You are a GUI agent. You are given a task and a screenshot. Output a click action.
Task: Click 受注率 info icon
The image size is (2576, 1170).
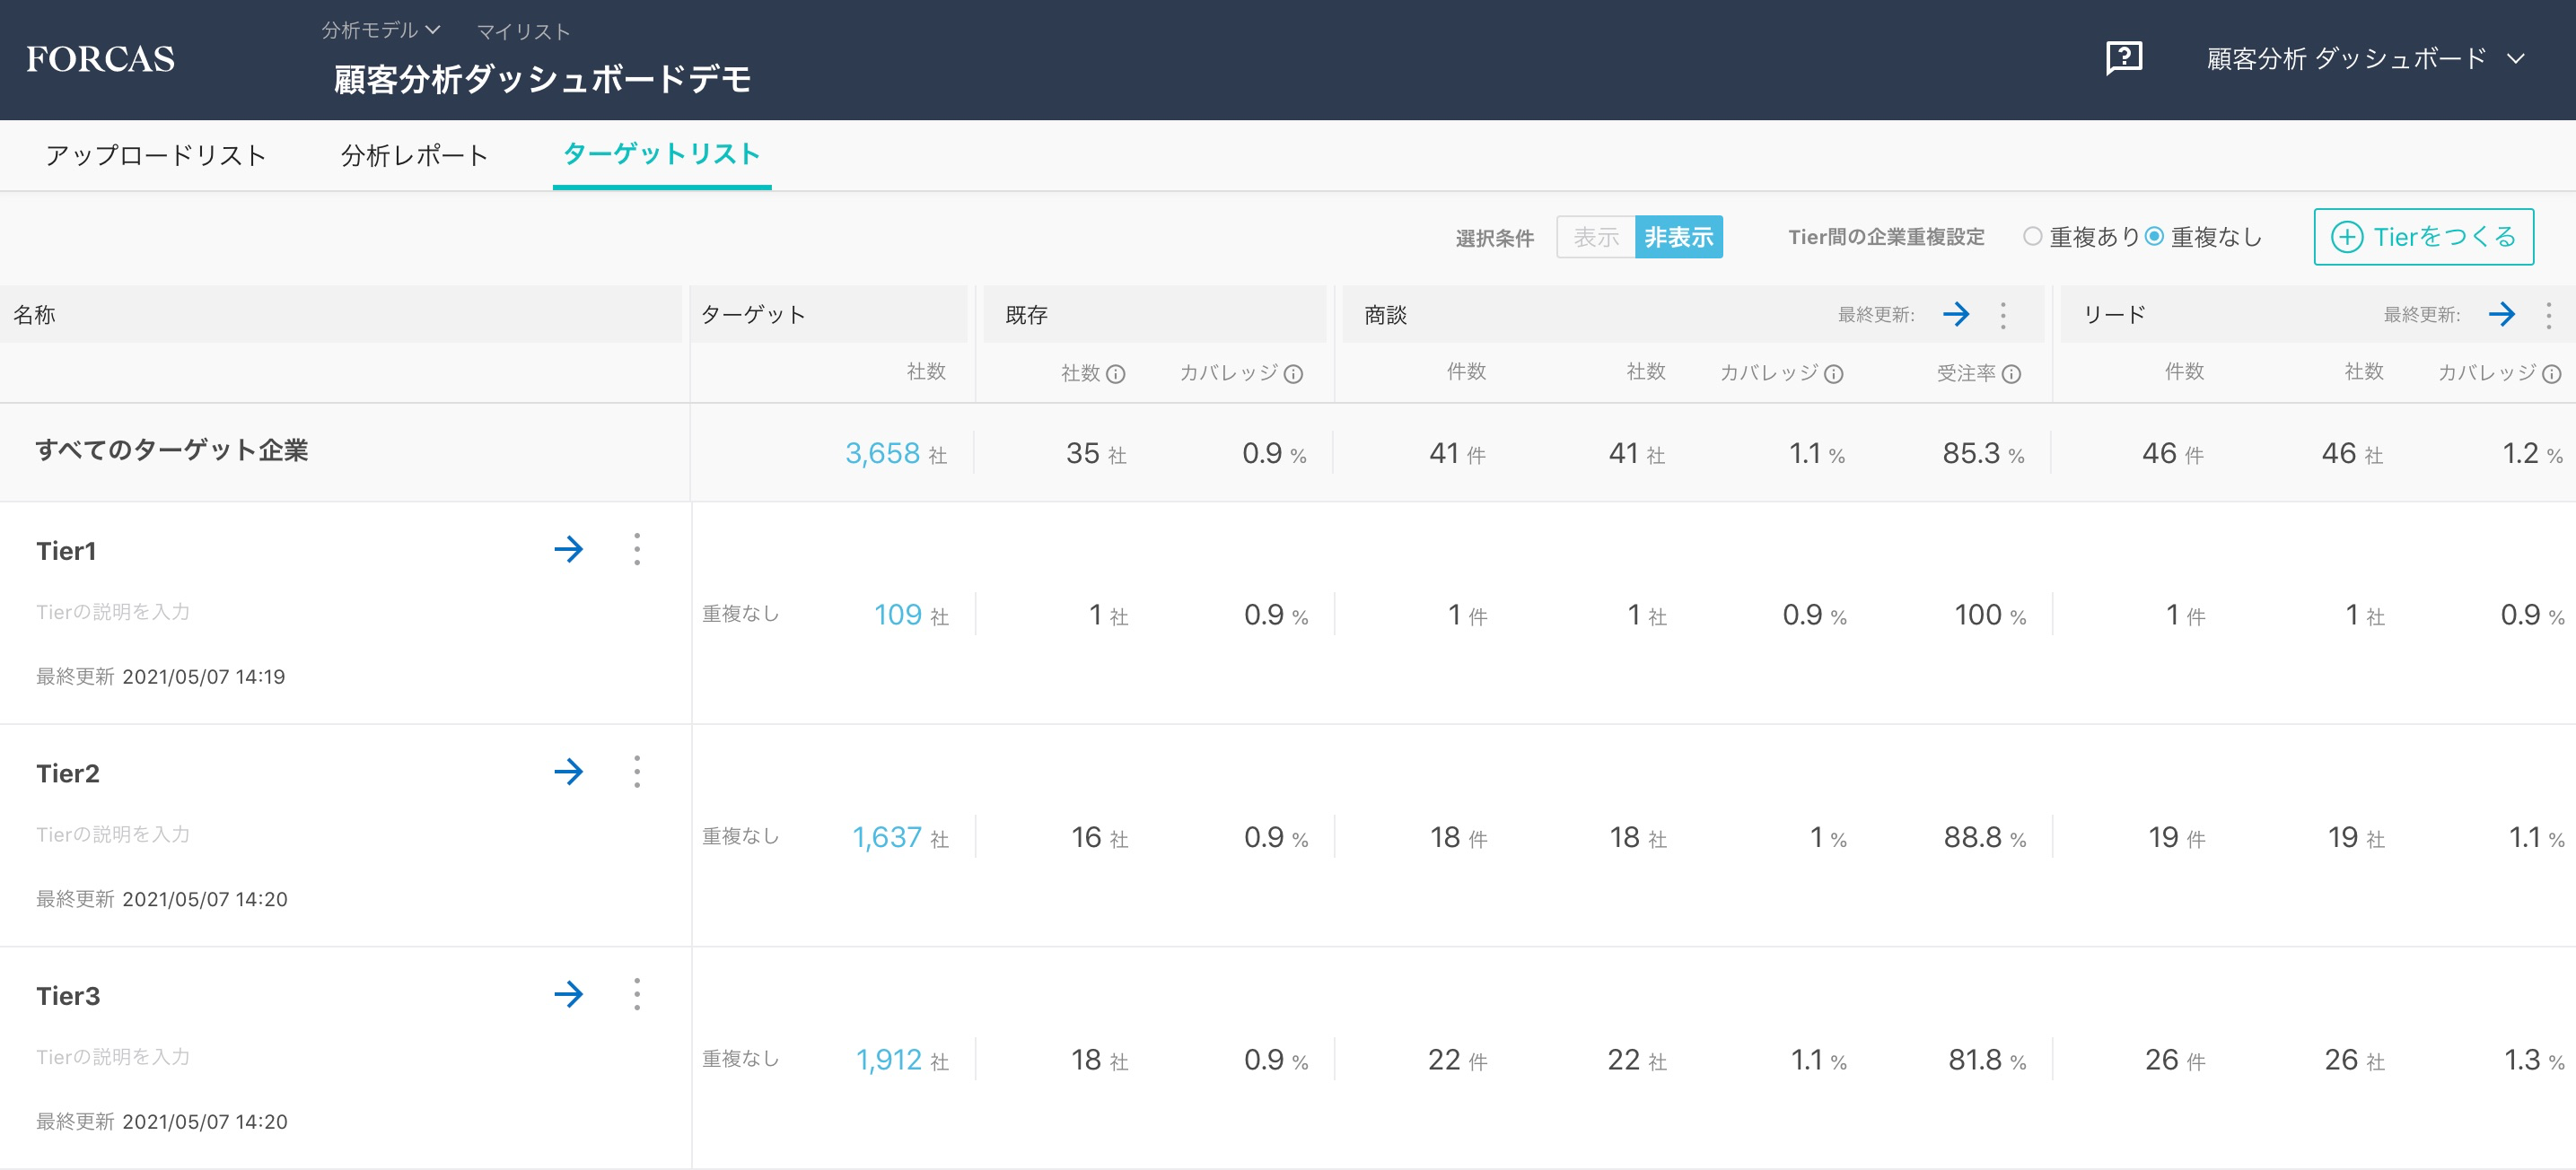coord(2012,374)
